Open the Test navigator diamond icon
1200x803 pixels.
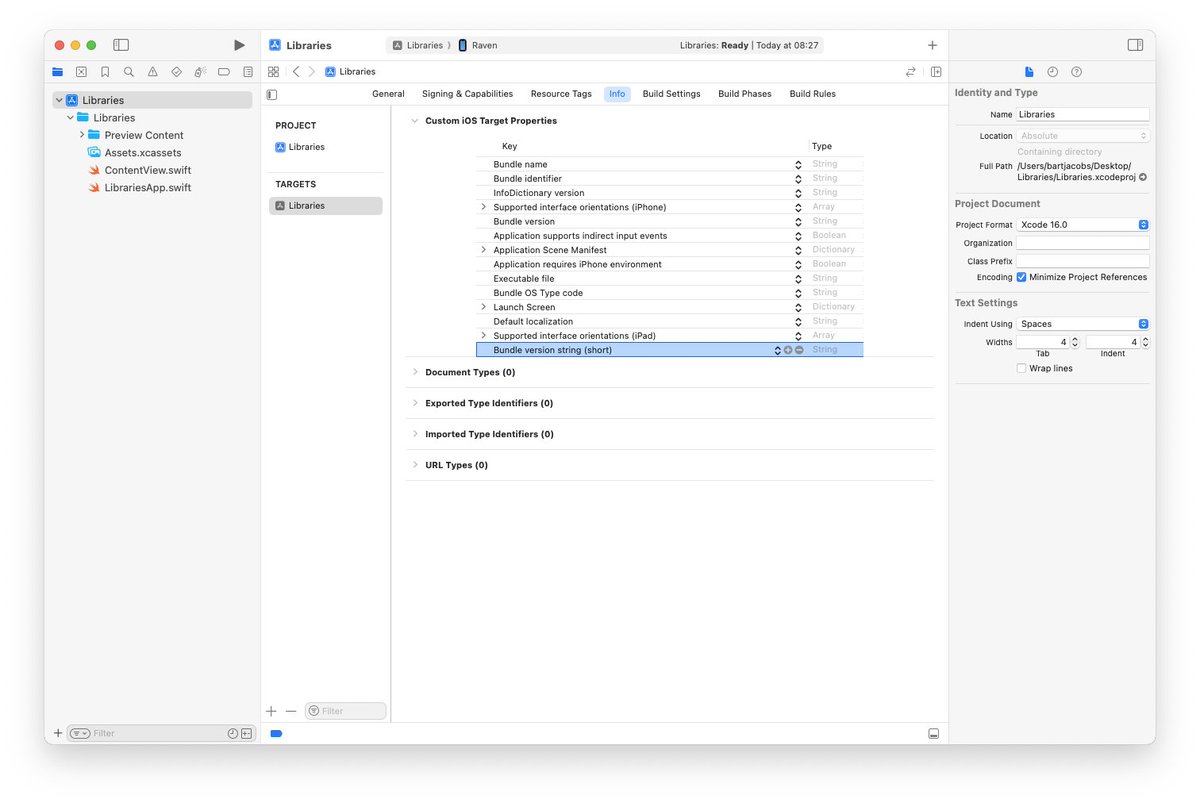click(176, 72)
